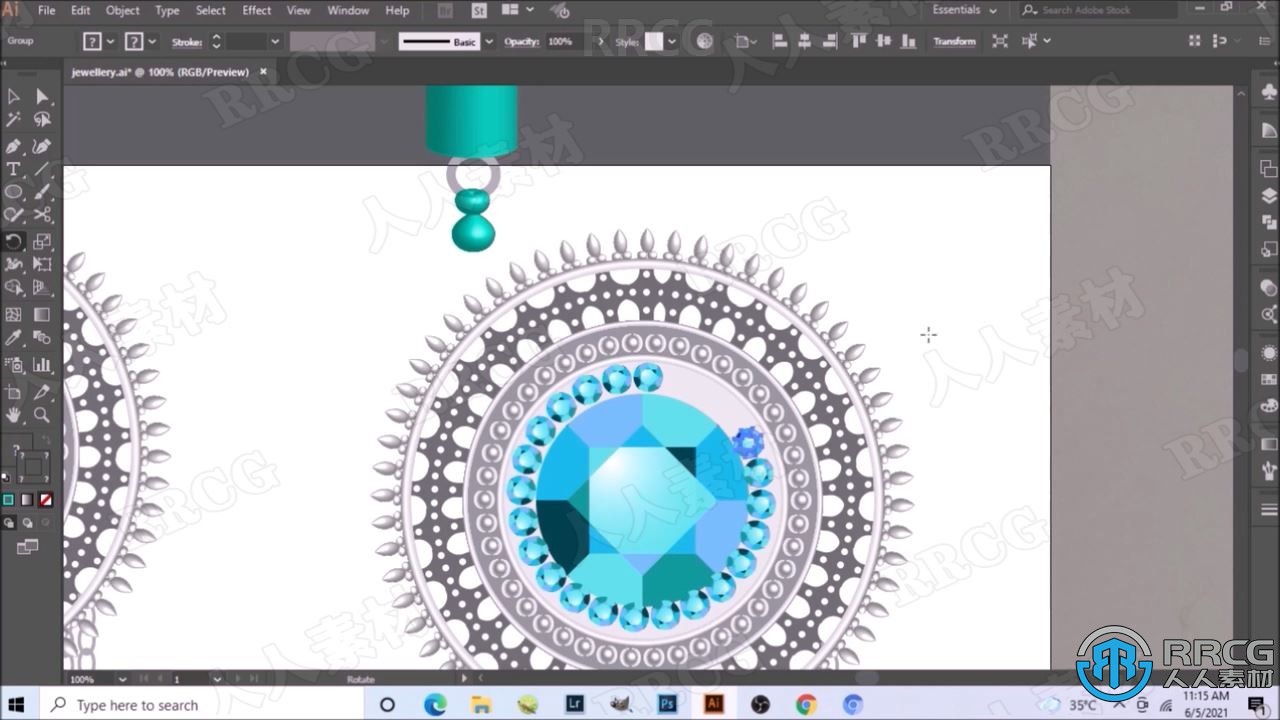This screenshot has height=720, width=1280.
Task: Select the Magic Wand tool
Action: 13,120
